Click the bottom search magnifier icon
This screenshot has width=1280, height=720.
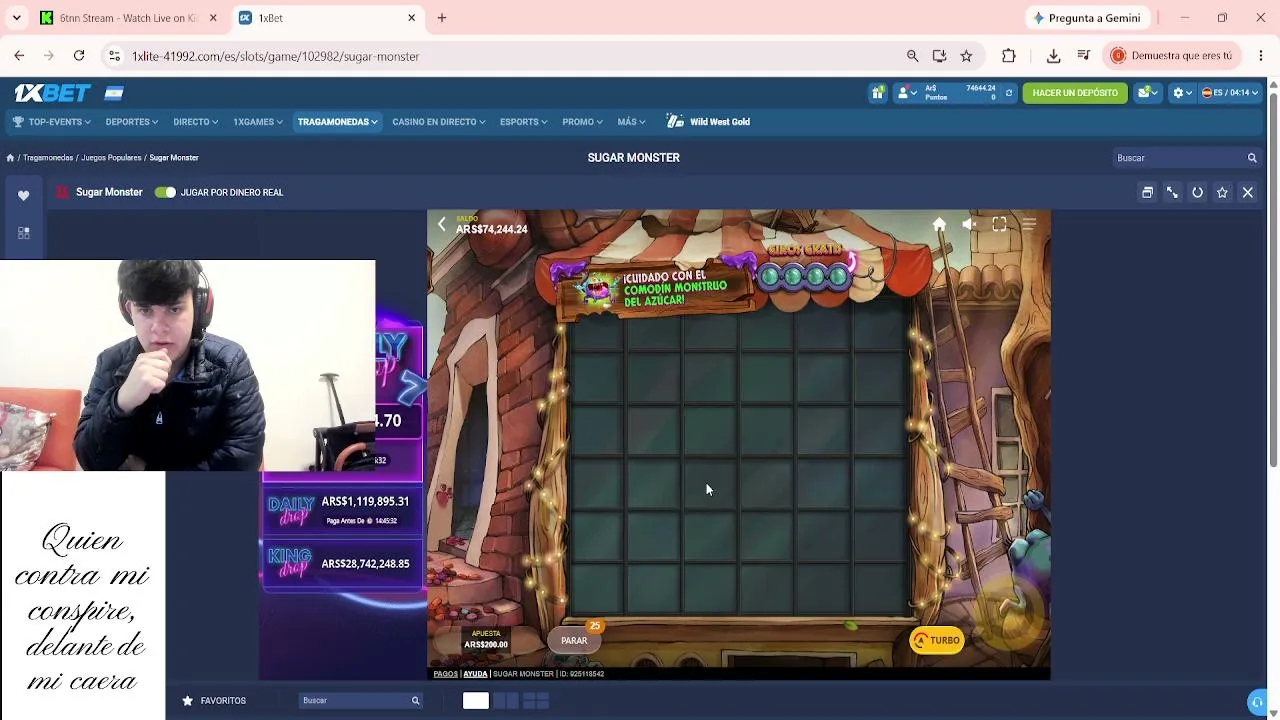[x=415, y=701]
